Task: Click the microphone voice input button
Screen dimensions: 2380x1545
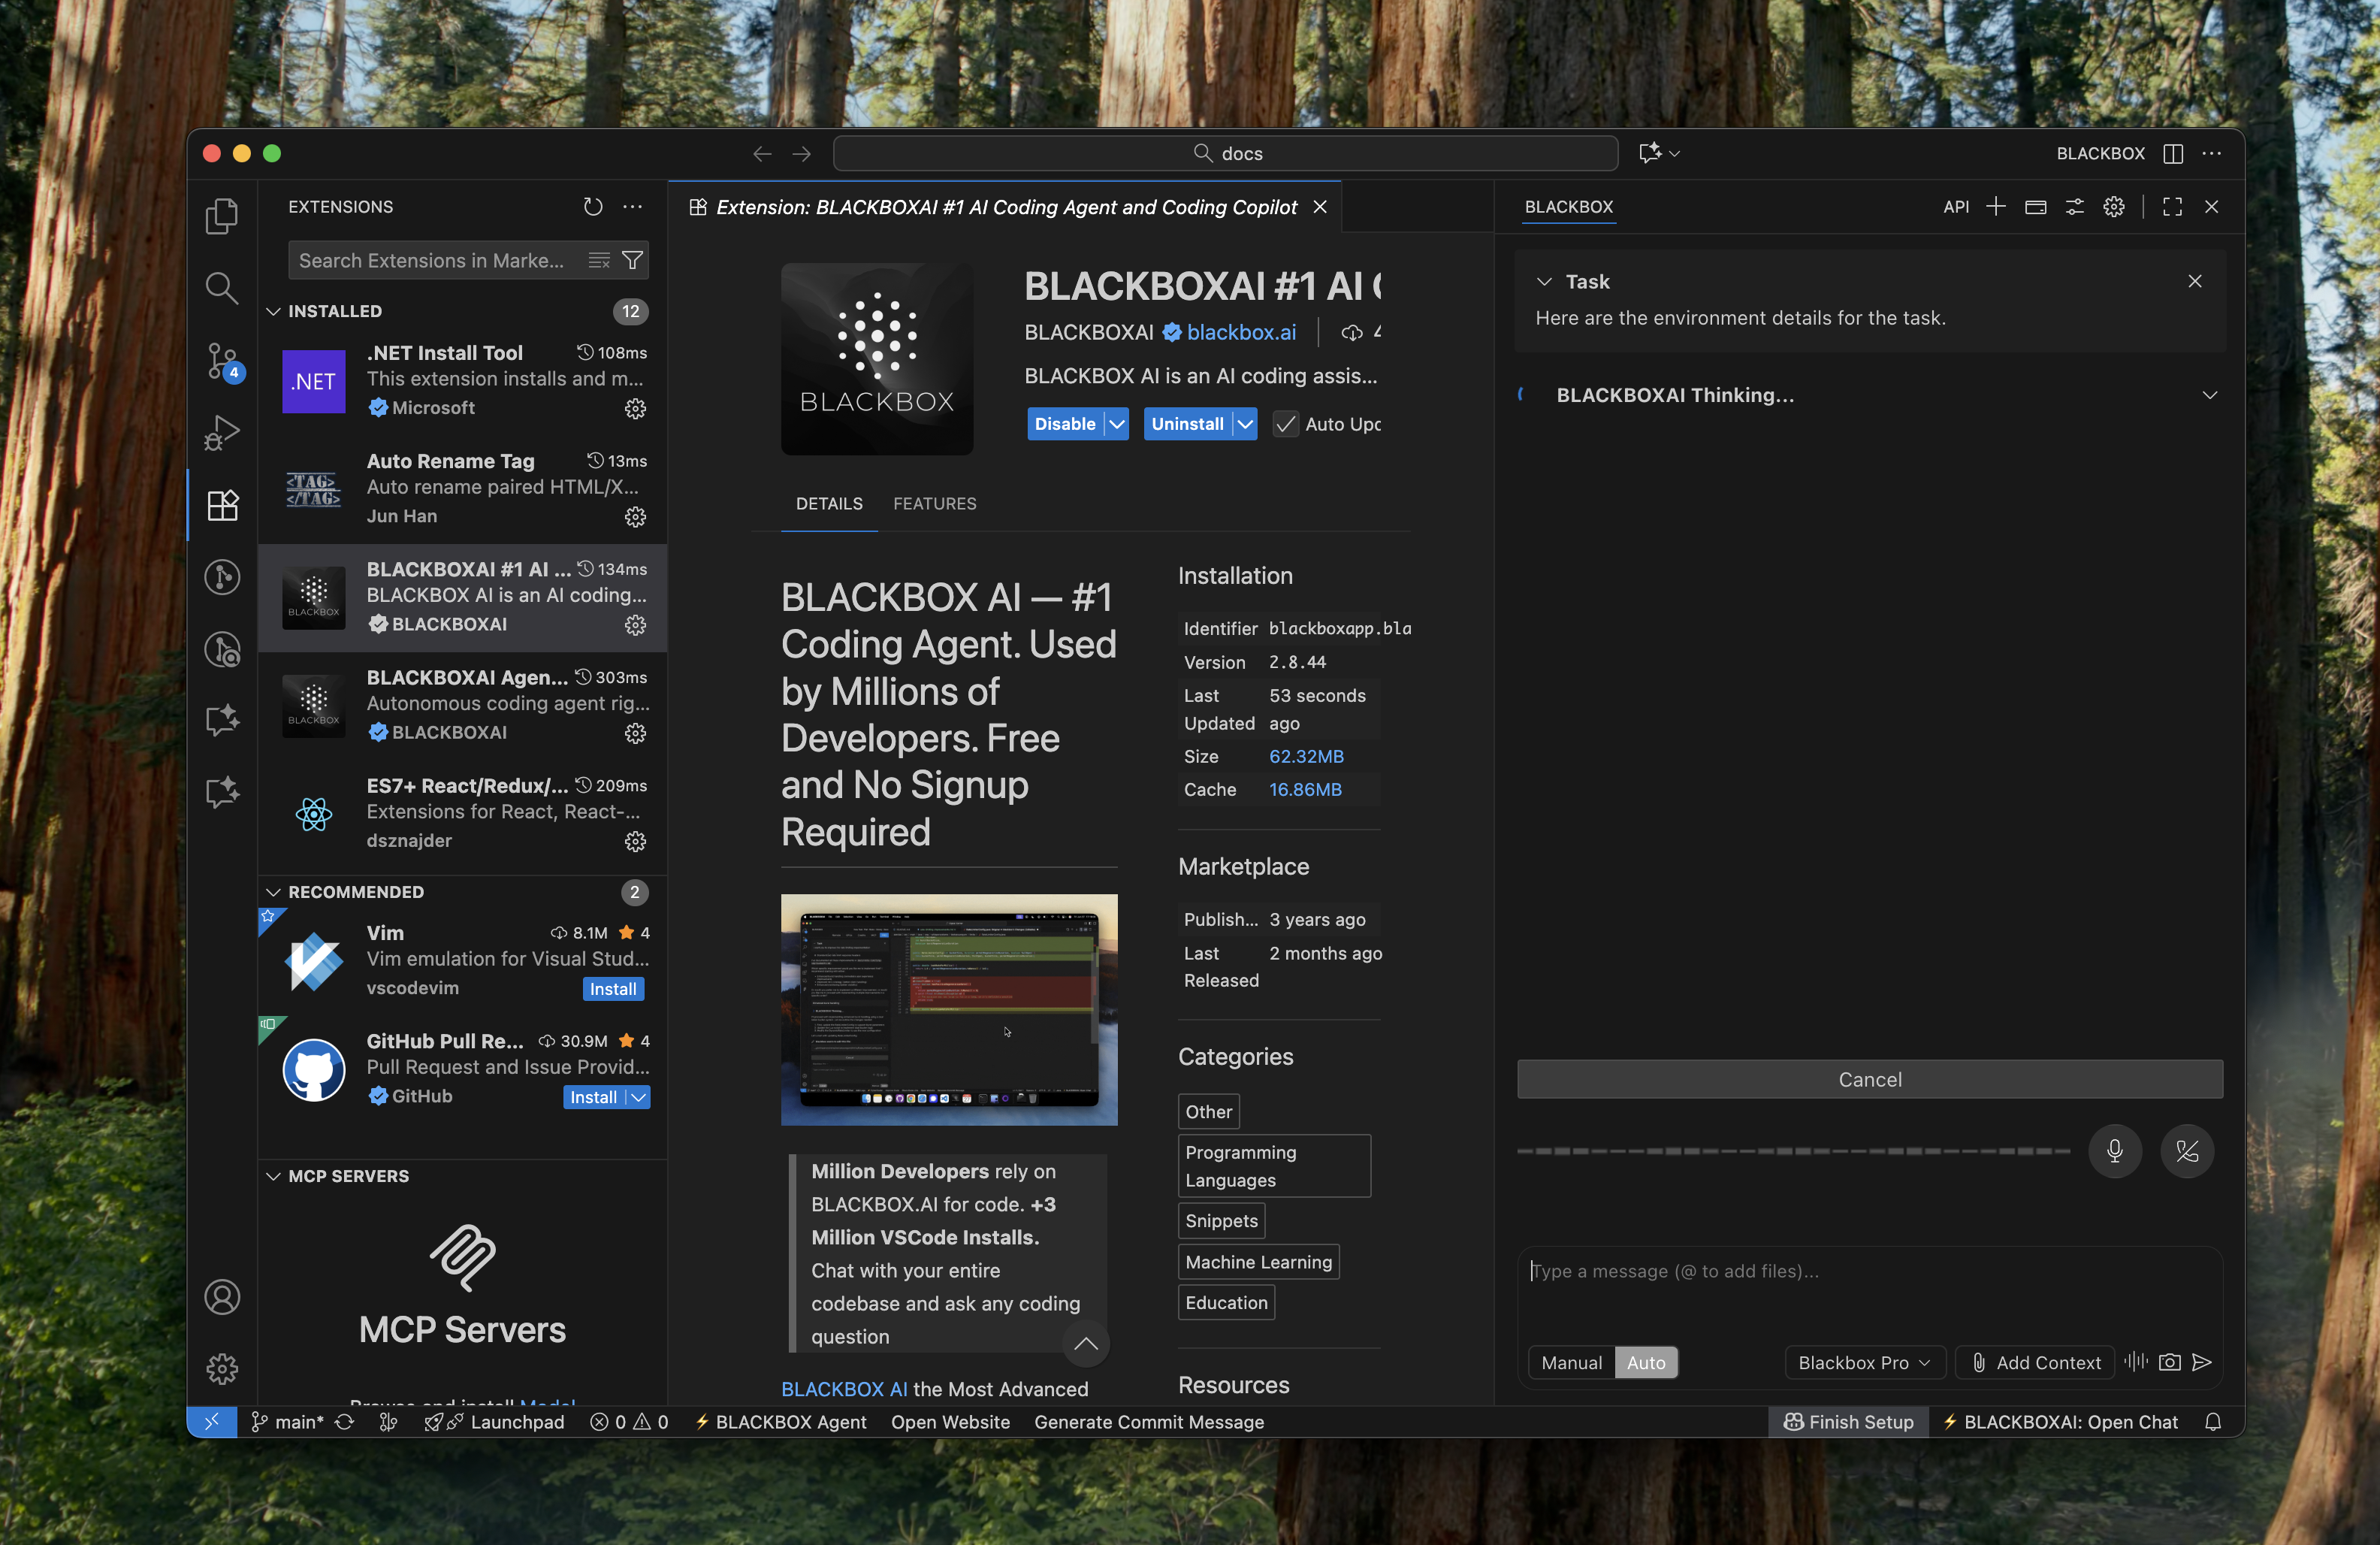Action: tap(2114, 1151)
